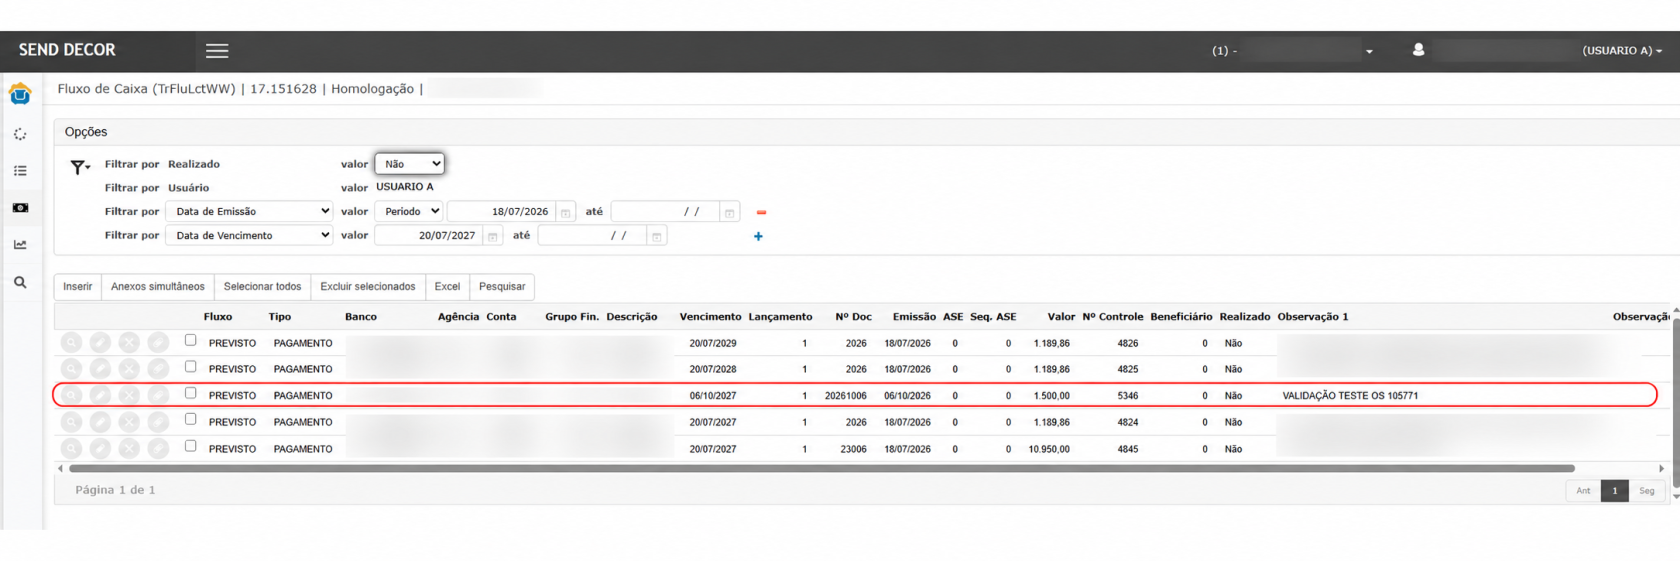Screen dimensions: 1680x561
Task: Click the grid scrollbar left arrow
Action: (61, 468)
